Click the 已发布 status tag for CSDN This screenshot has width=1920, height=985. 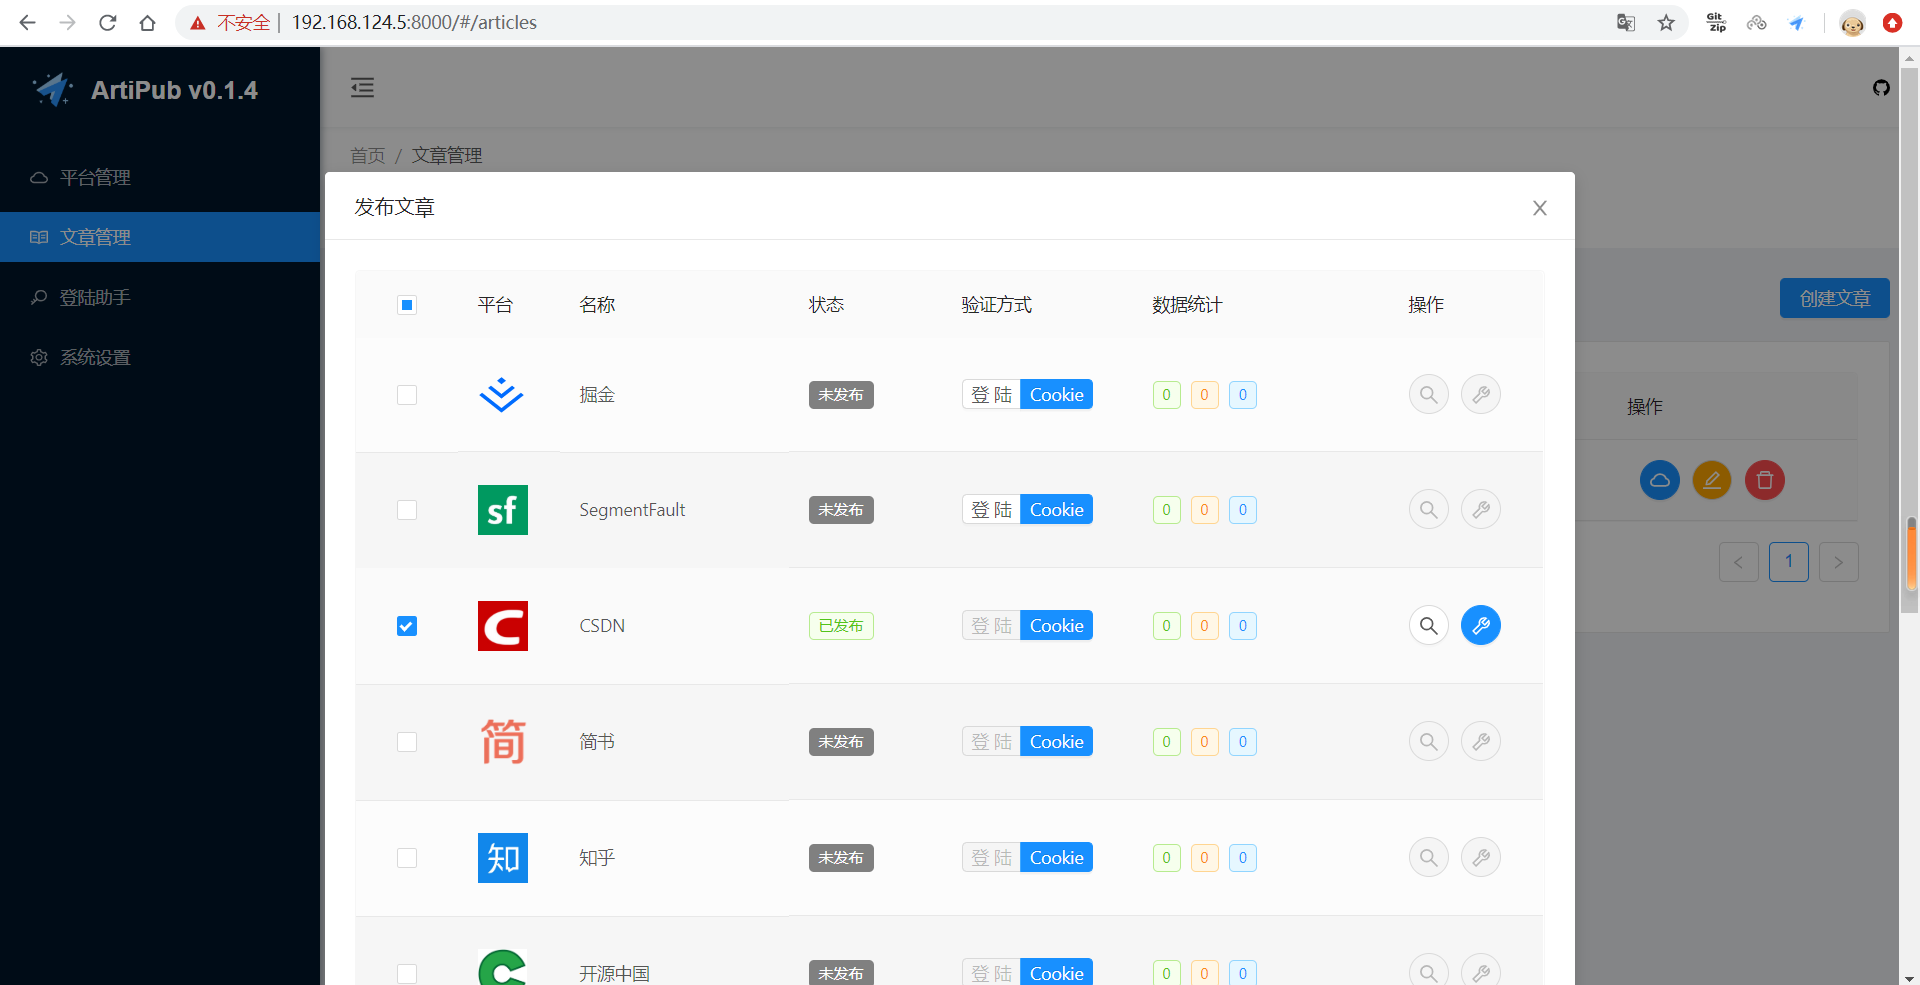(x=841, y=626)
